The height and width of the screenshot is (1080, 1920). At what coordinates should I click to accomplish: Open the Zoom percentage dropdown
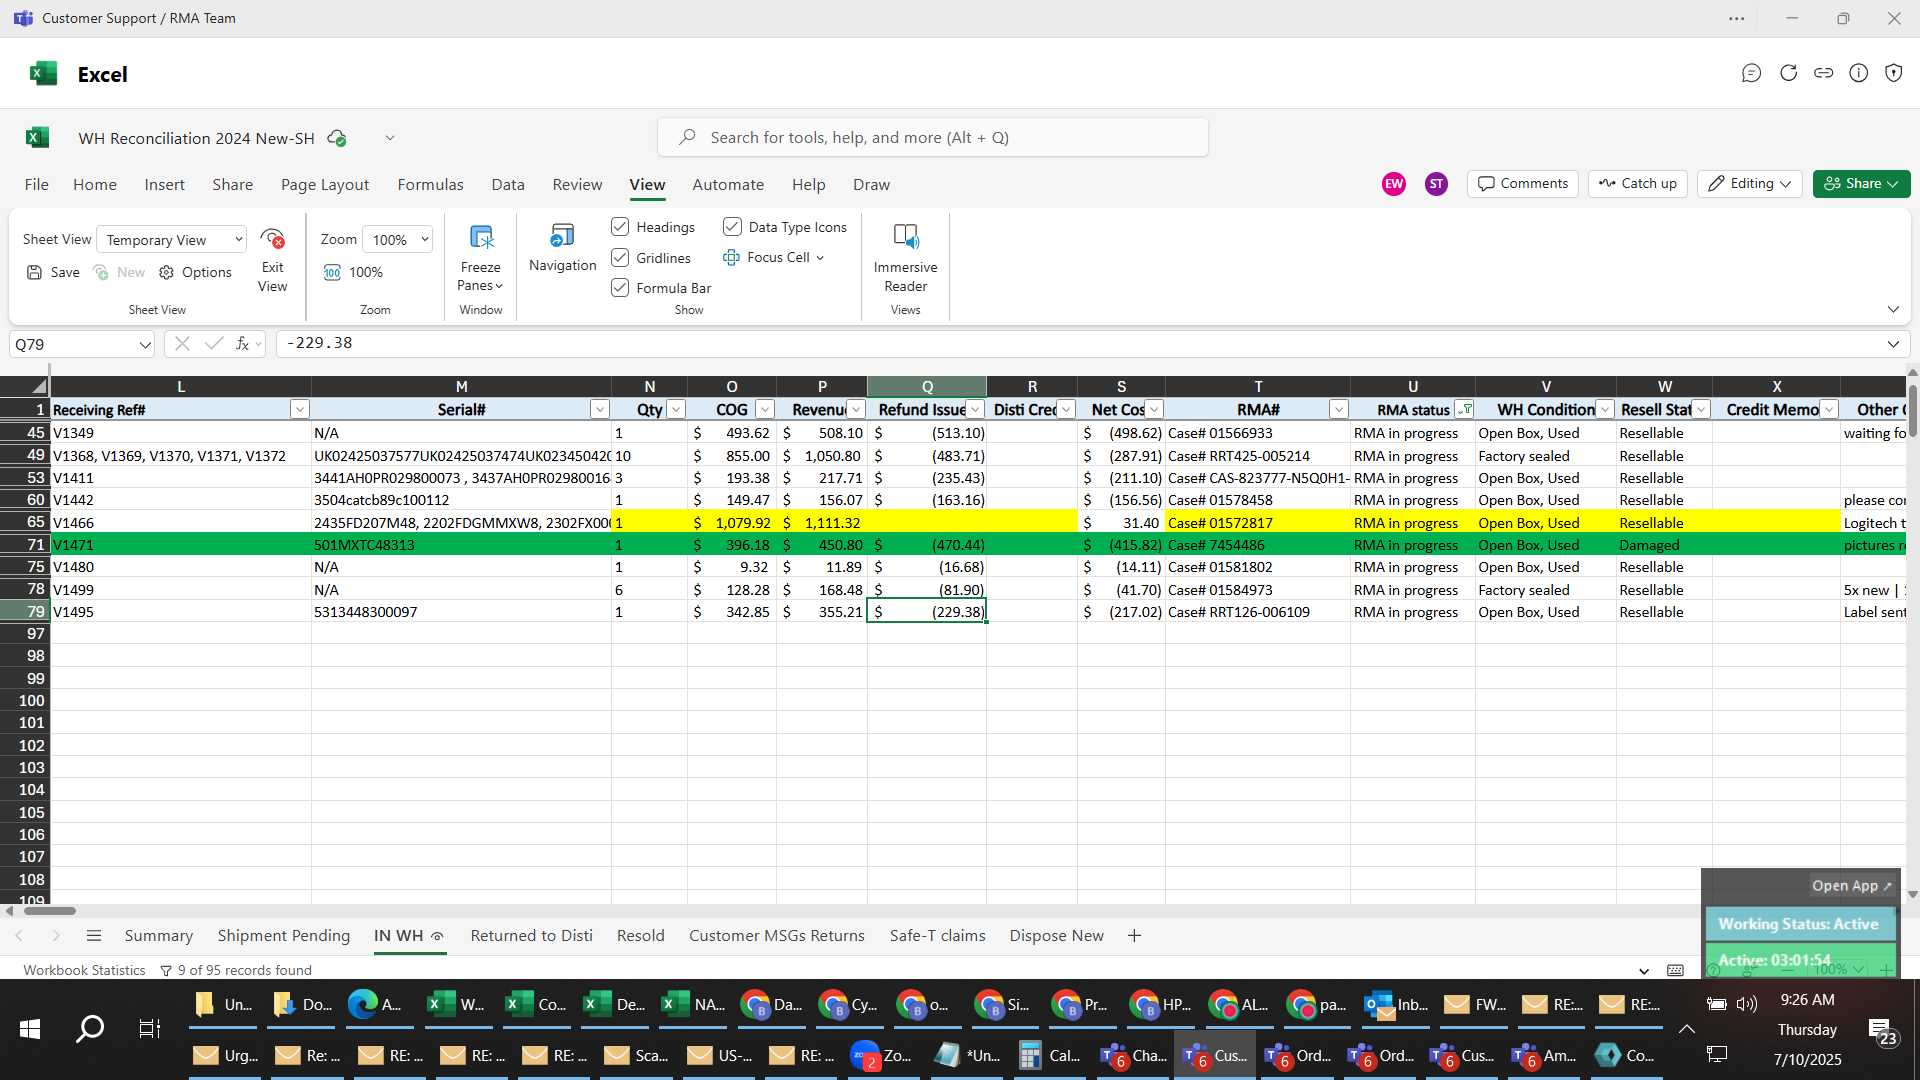point(398,240)
